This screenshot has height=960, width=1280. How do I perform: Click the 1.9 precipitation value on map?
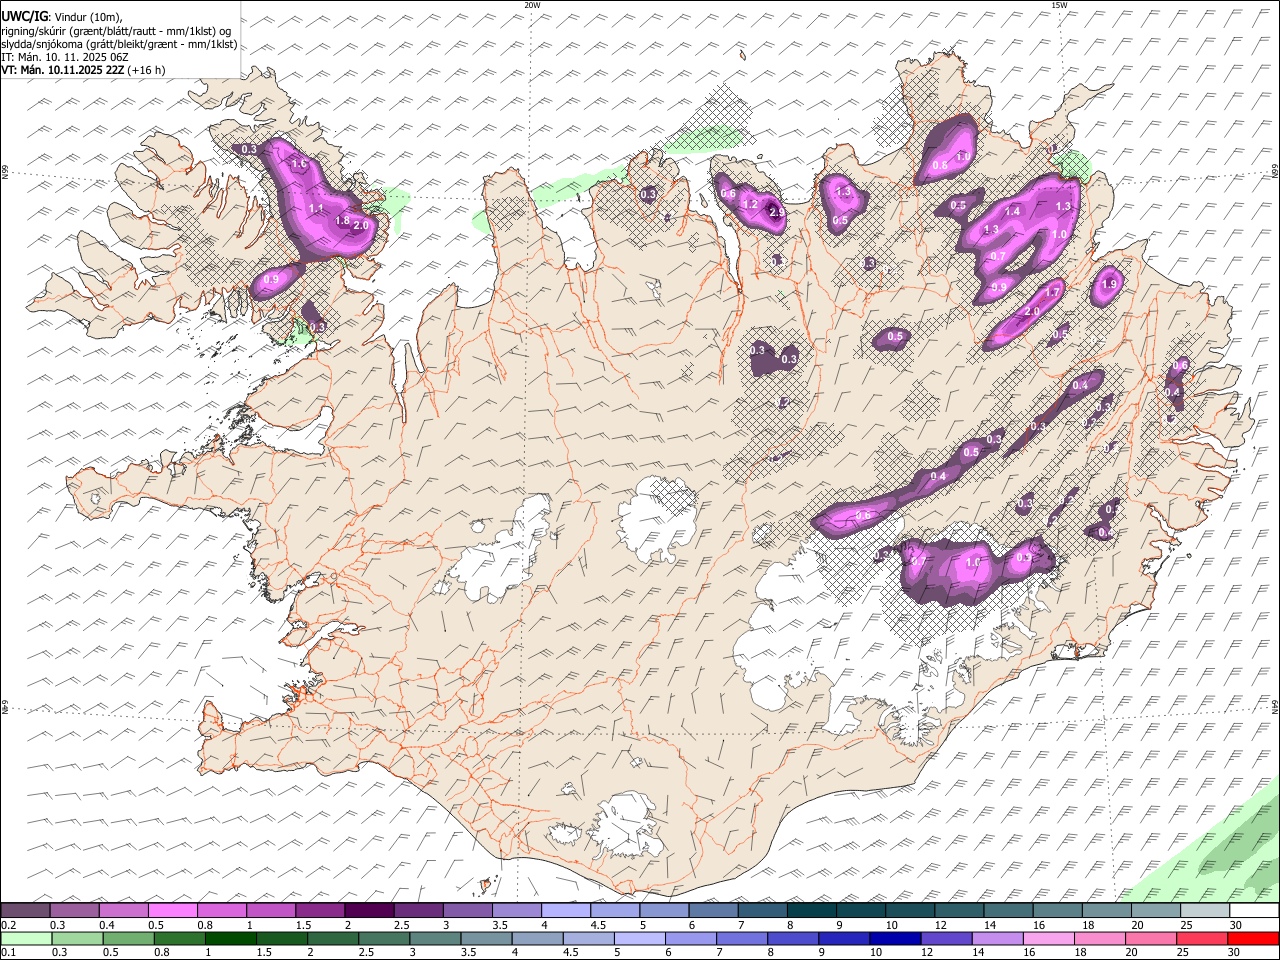1108,285
